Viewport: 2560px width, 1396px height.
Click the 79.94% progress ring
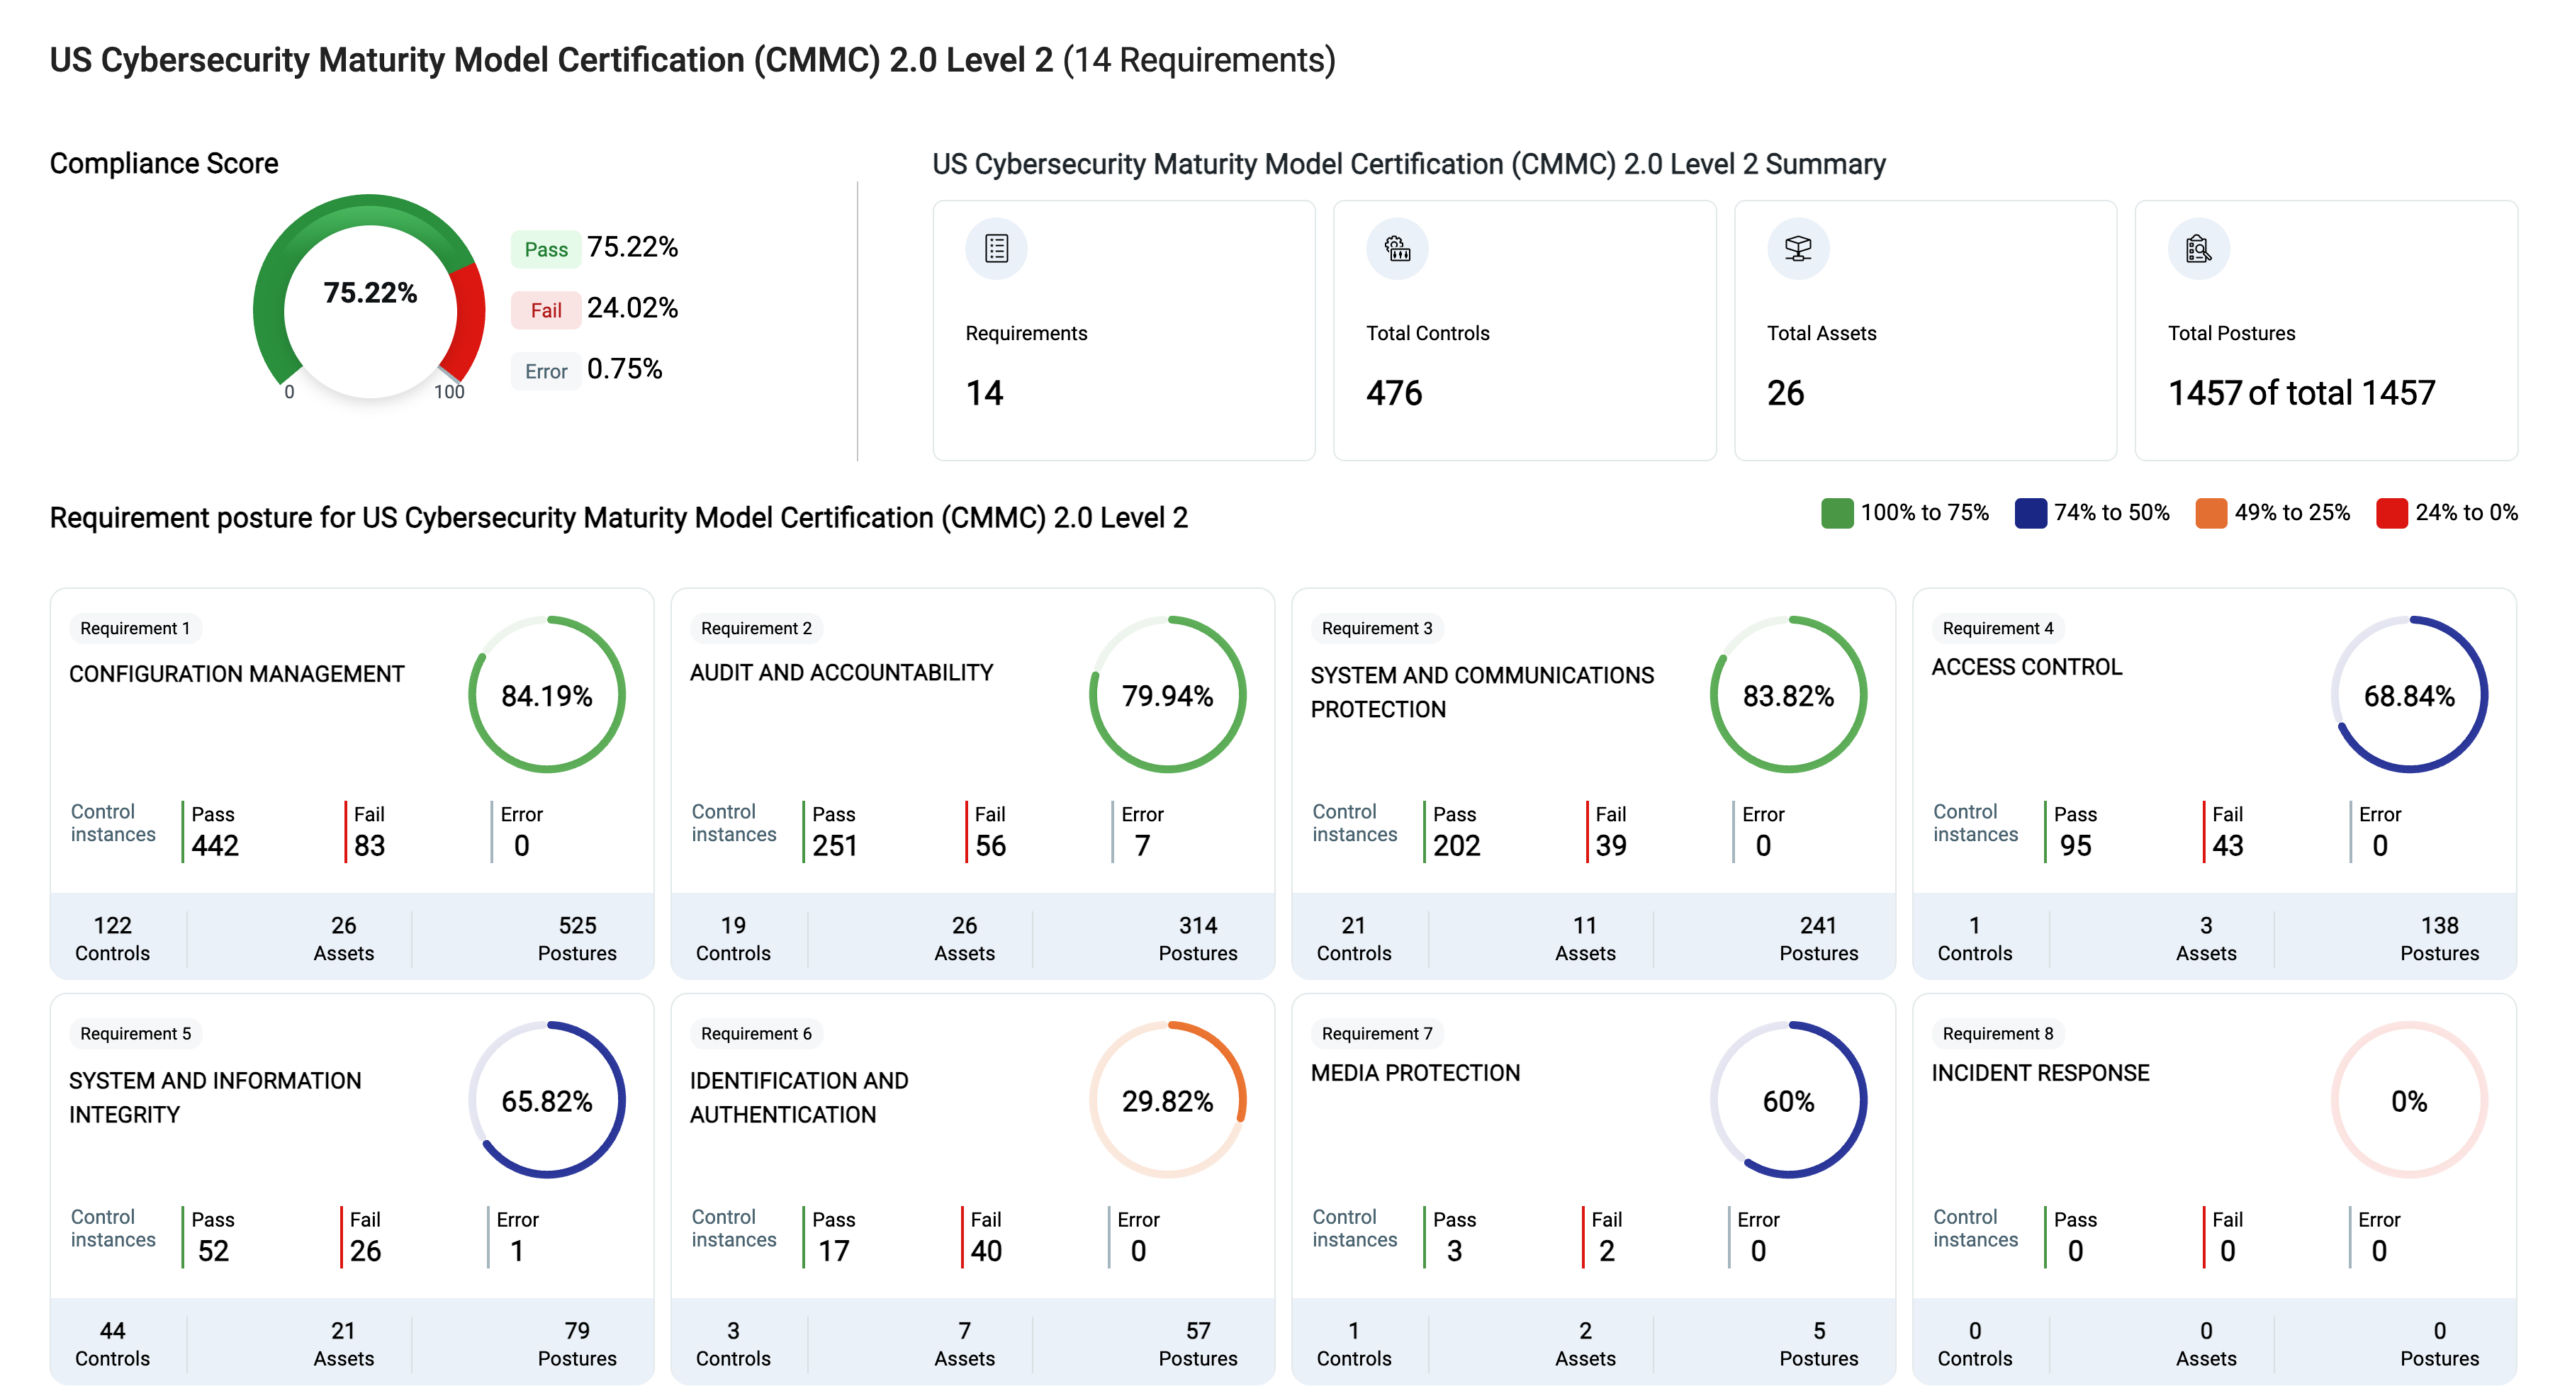coord(1168,694)
